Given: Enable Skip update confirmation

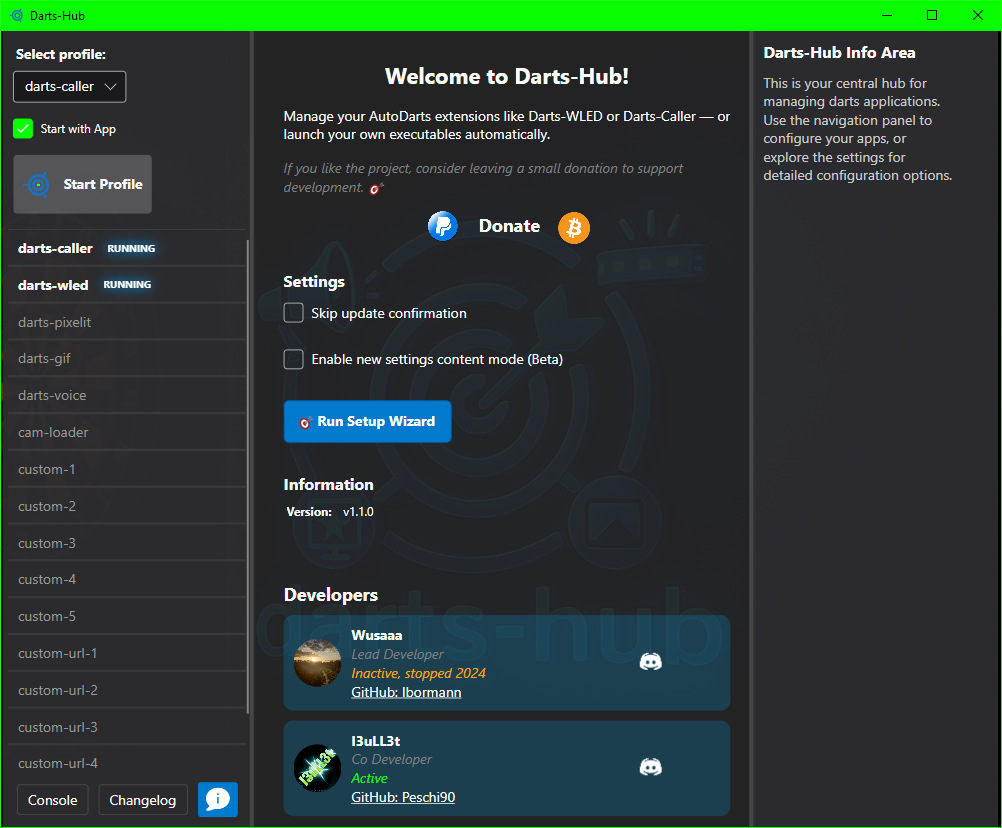Looking at the screenshot, I should coord(293,313).
